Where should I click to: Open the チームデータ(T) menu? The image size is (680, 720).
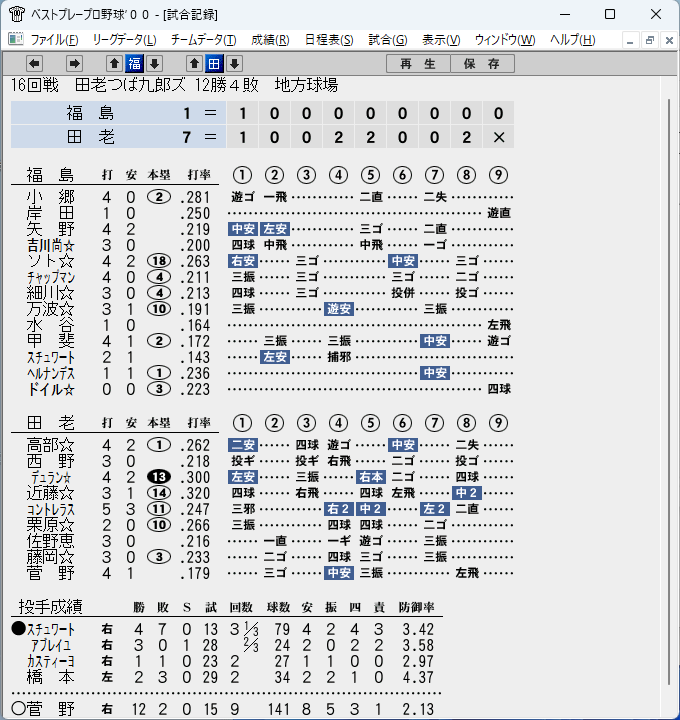203,40
